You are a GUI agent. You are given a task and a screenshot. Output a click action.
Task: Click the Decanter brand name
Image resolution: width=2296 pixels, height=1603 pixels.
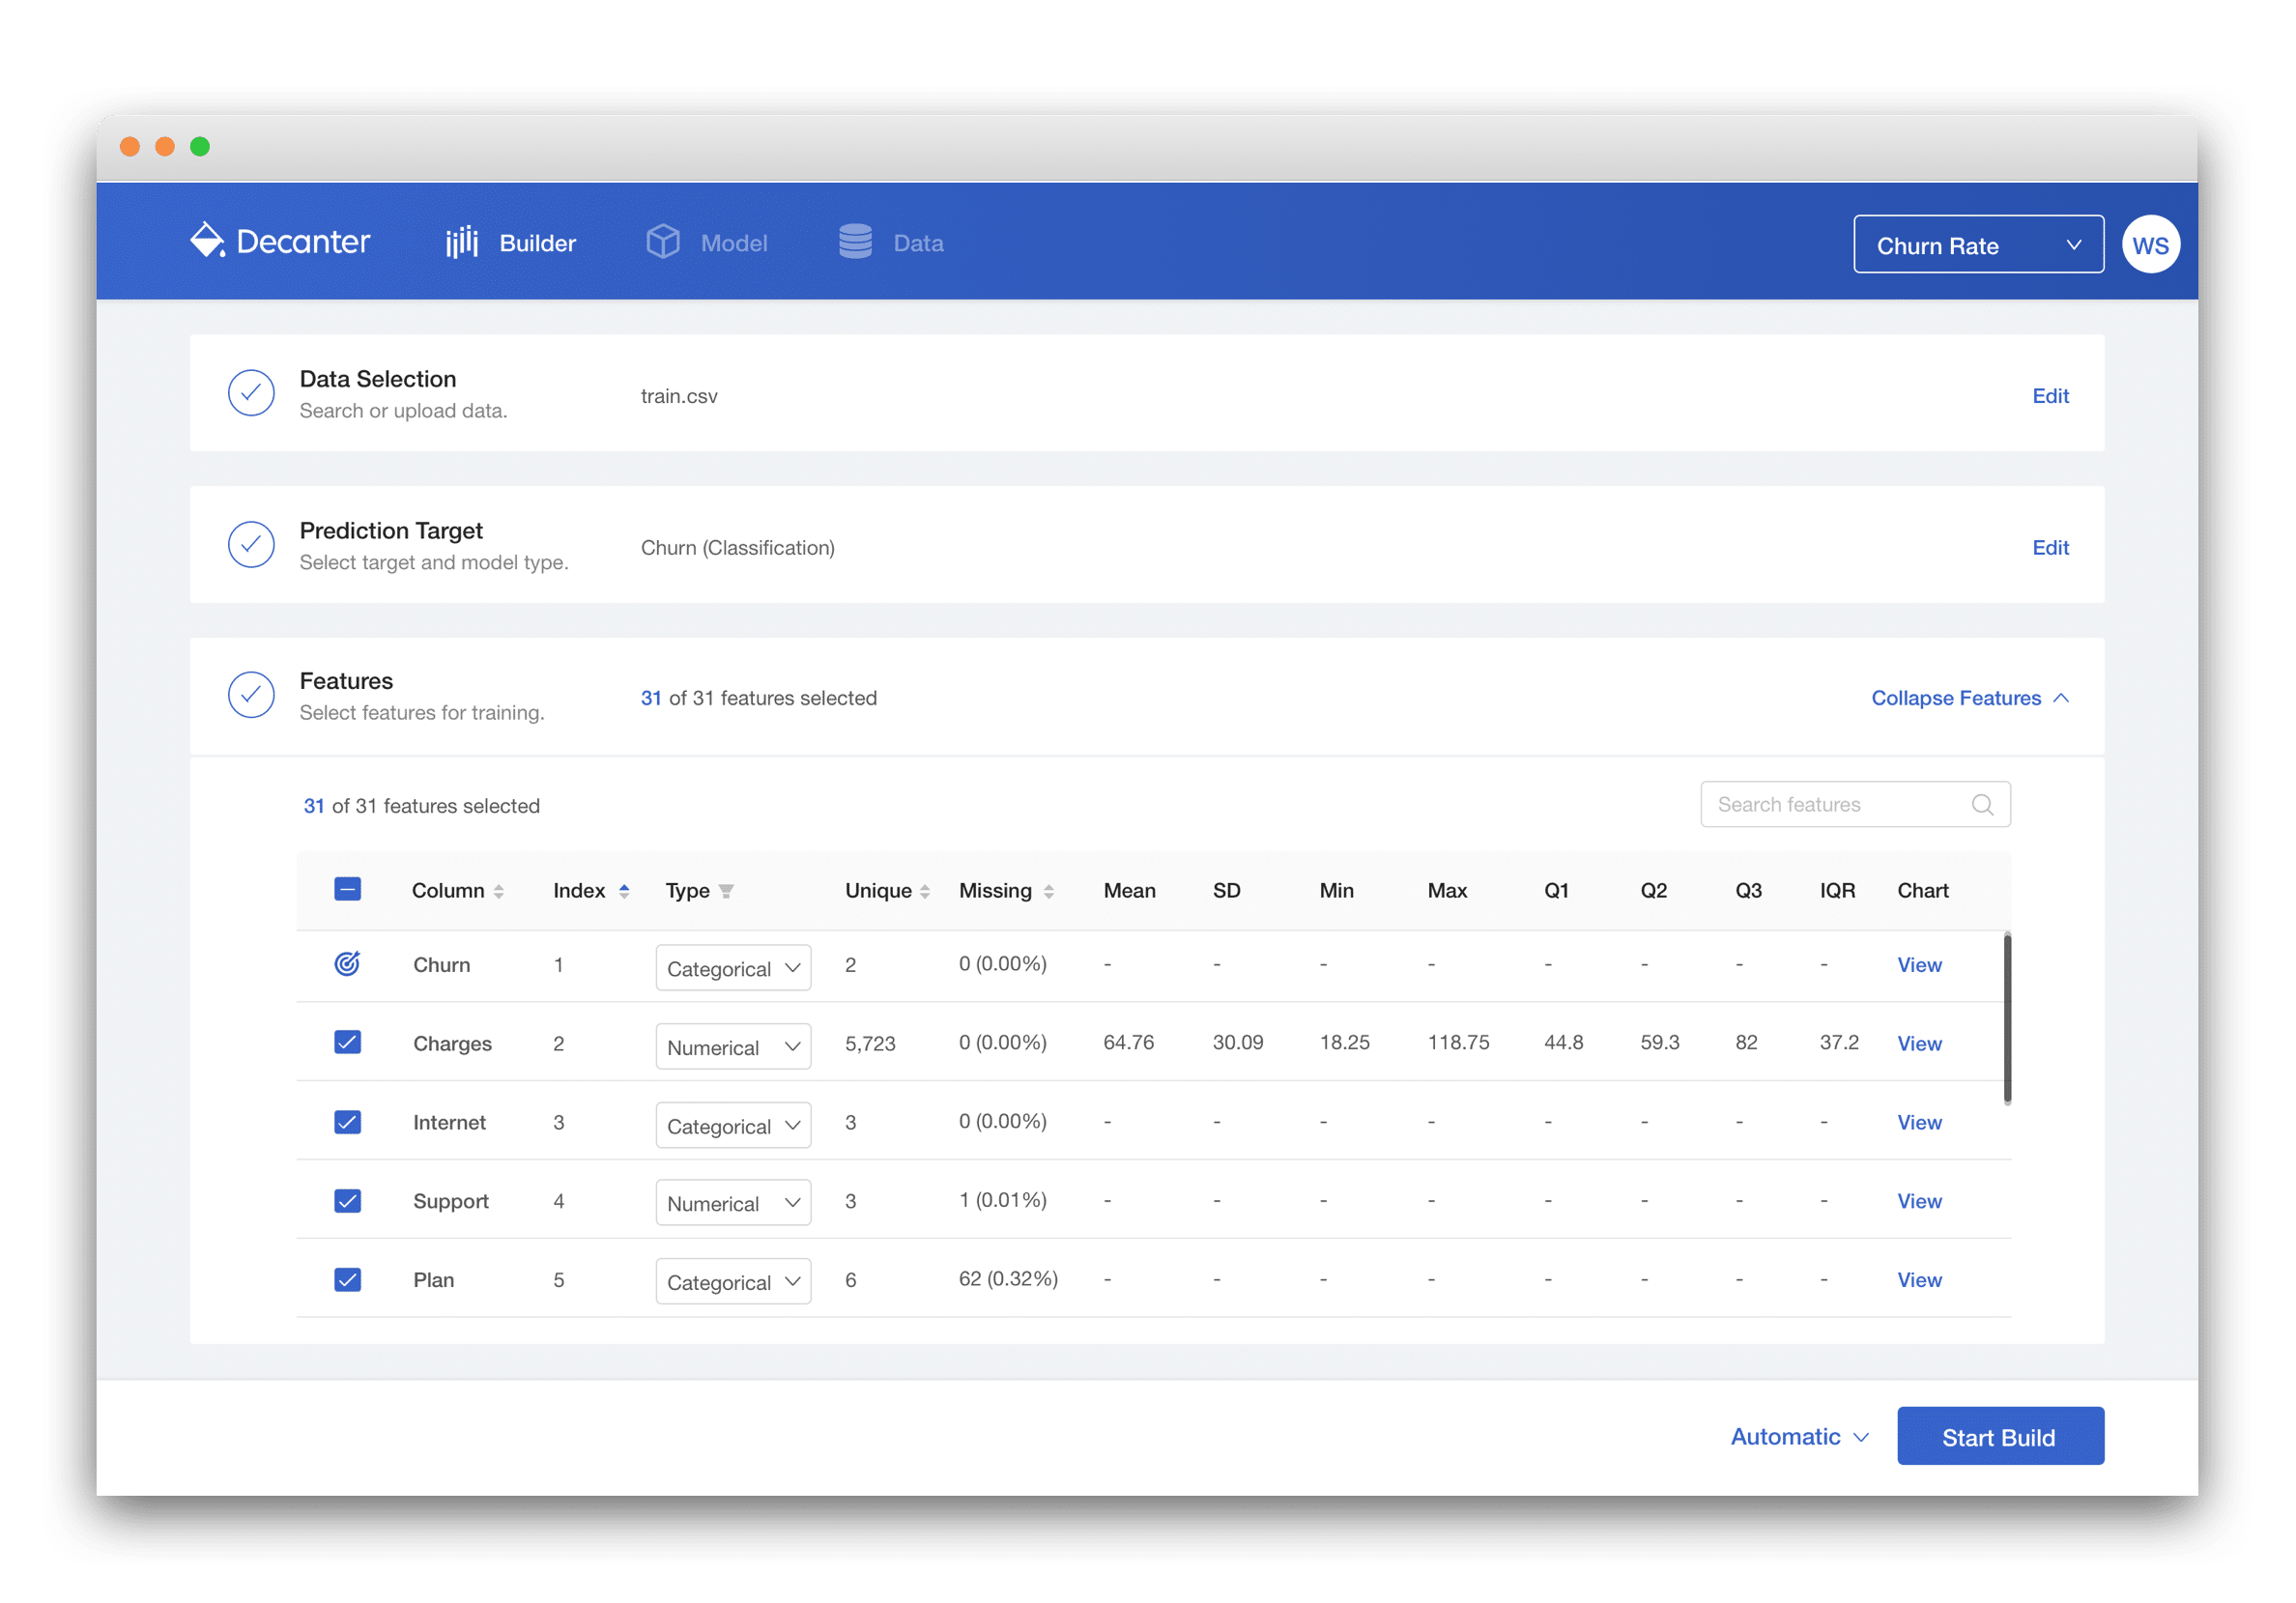point(303,241)
